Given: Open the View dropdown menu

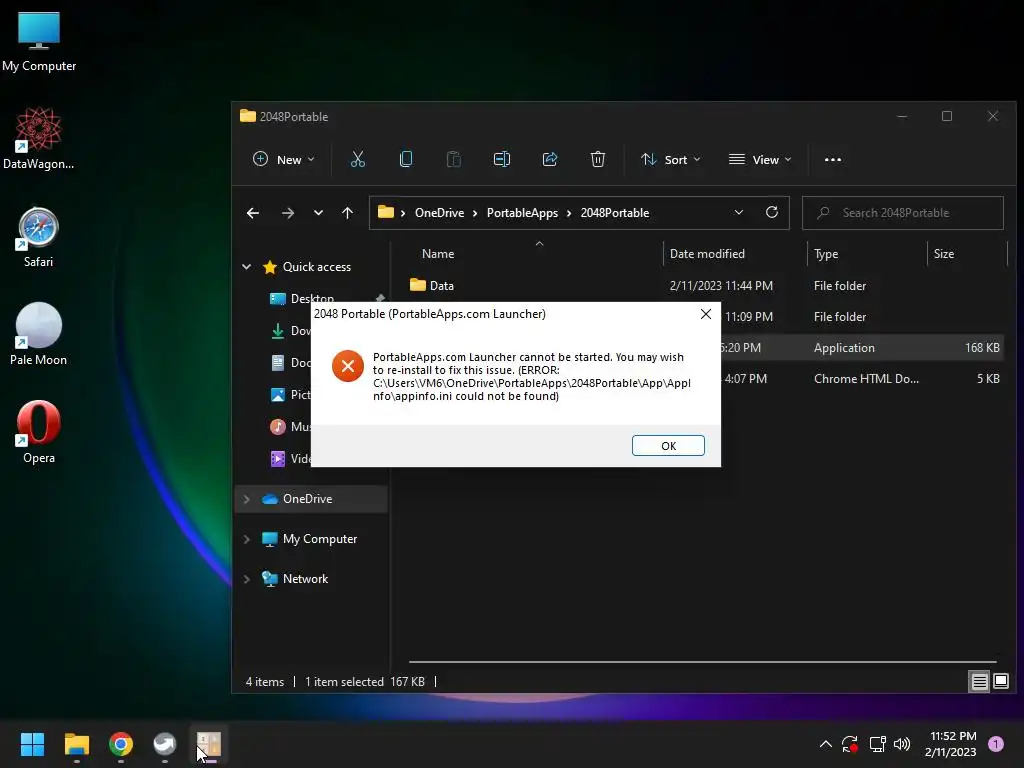Looking at the screenshot, I should 760,159.
